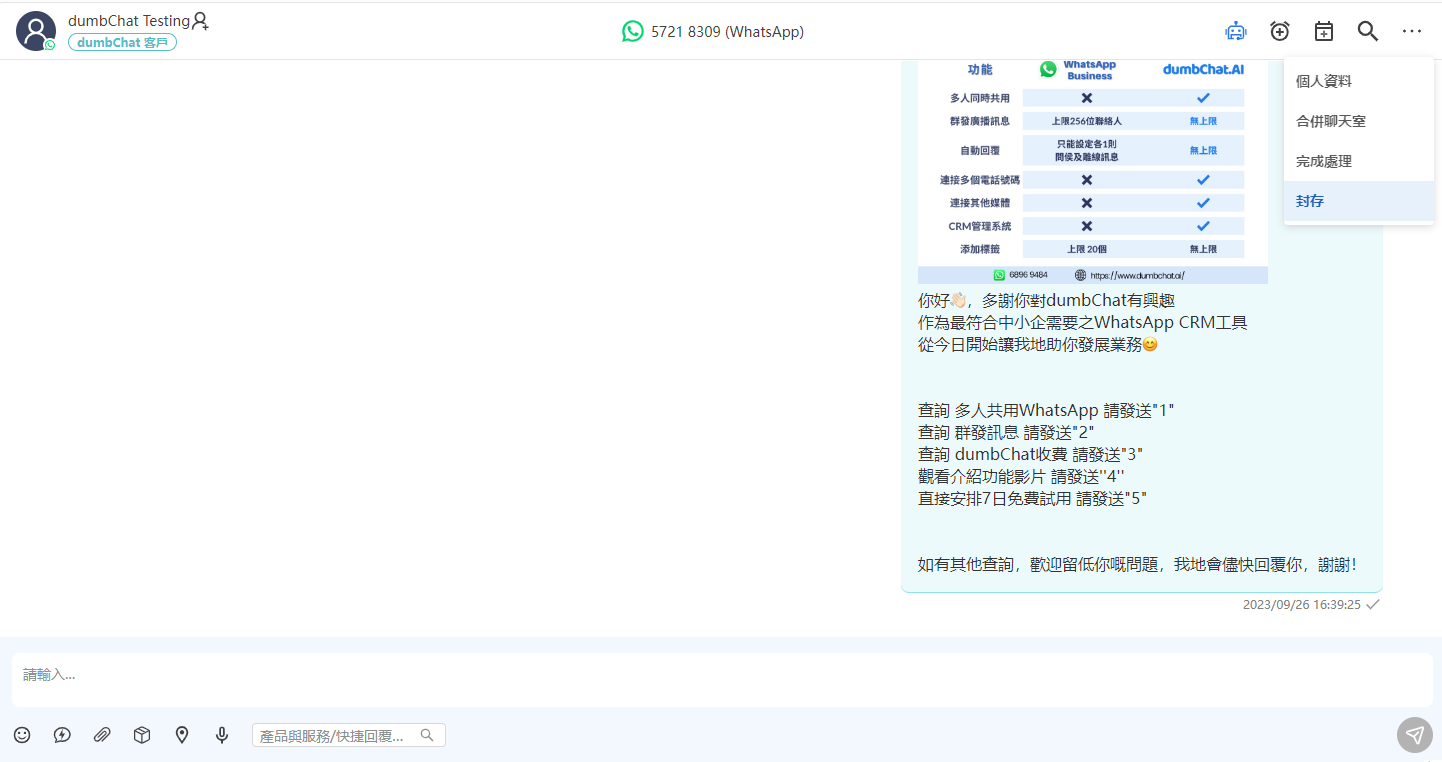Open quick reply lightning bubble icon
The height and width of the screenshot is (762, 1442).
(62, 735)
